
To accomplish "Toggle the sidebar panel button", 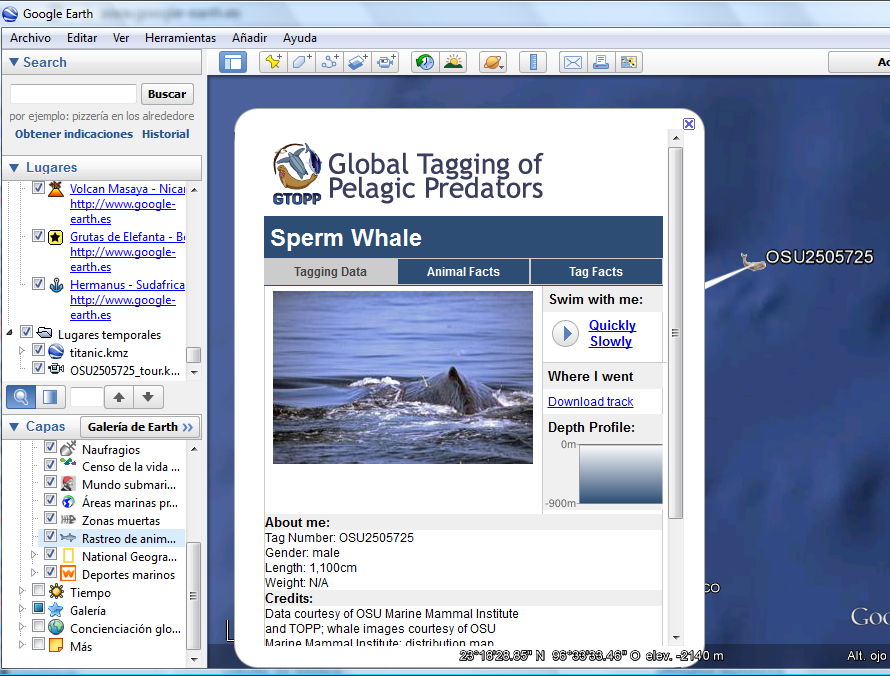I will tap(233, 62).
